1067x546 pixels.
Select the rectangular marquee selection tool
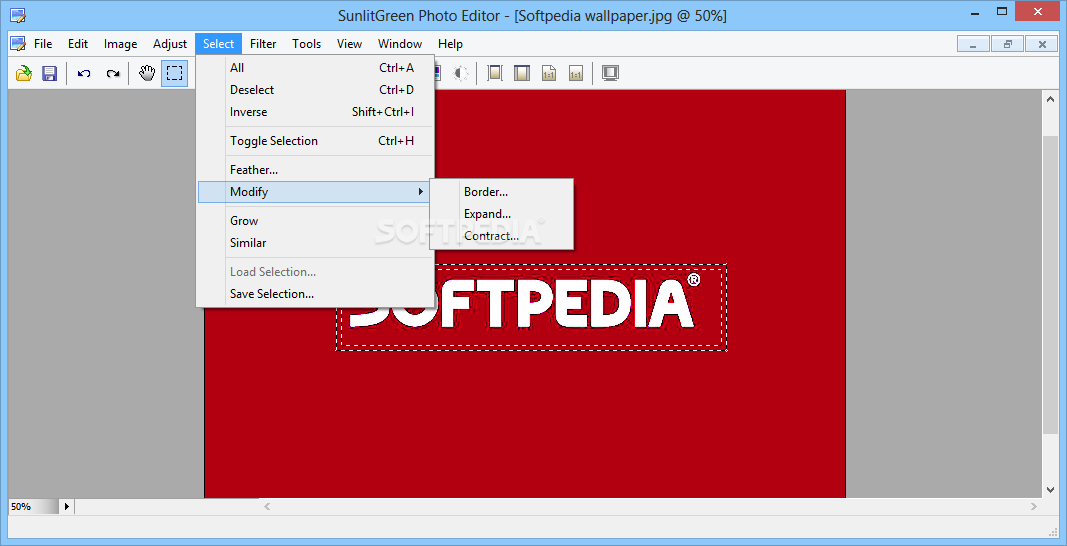pos(175,74)
